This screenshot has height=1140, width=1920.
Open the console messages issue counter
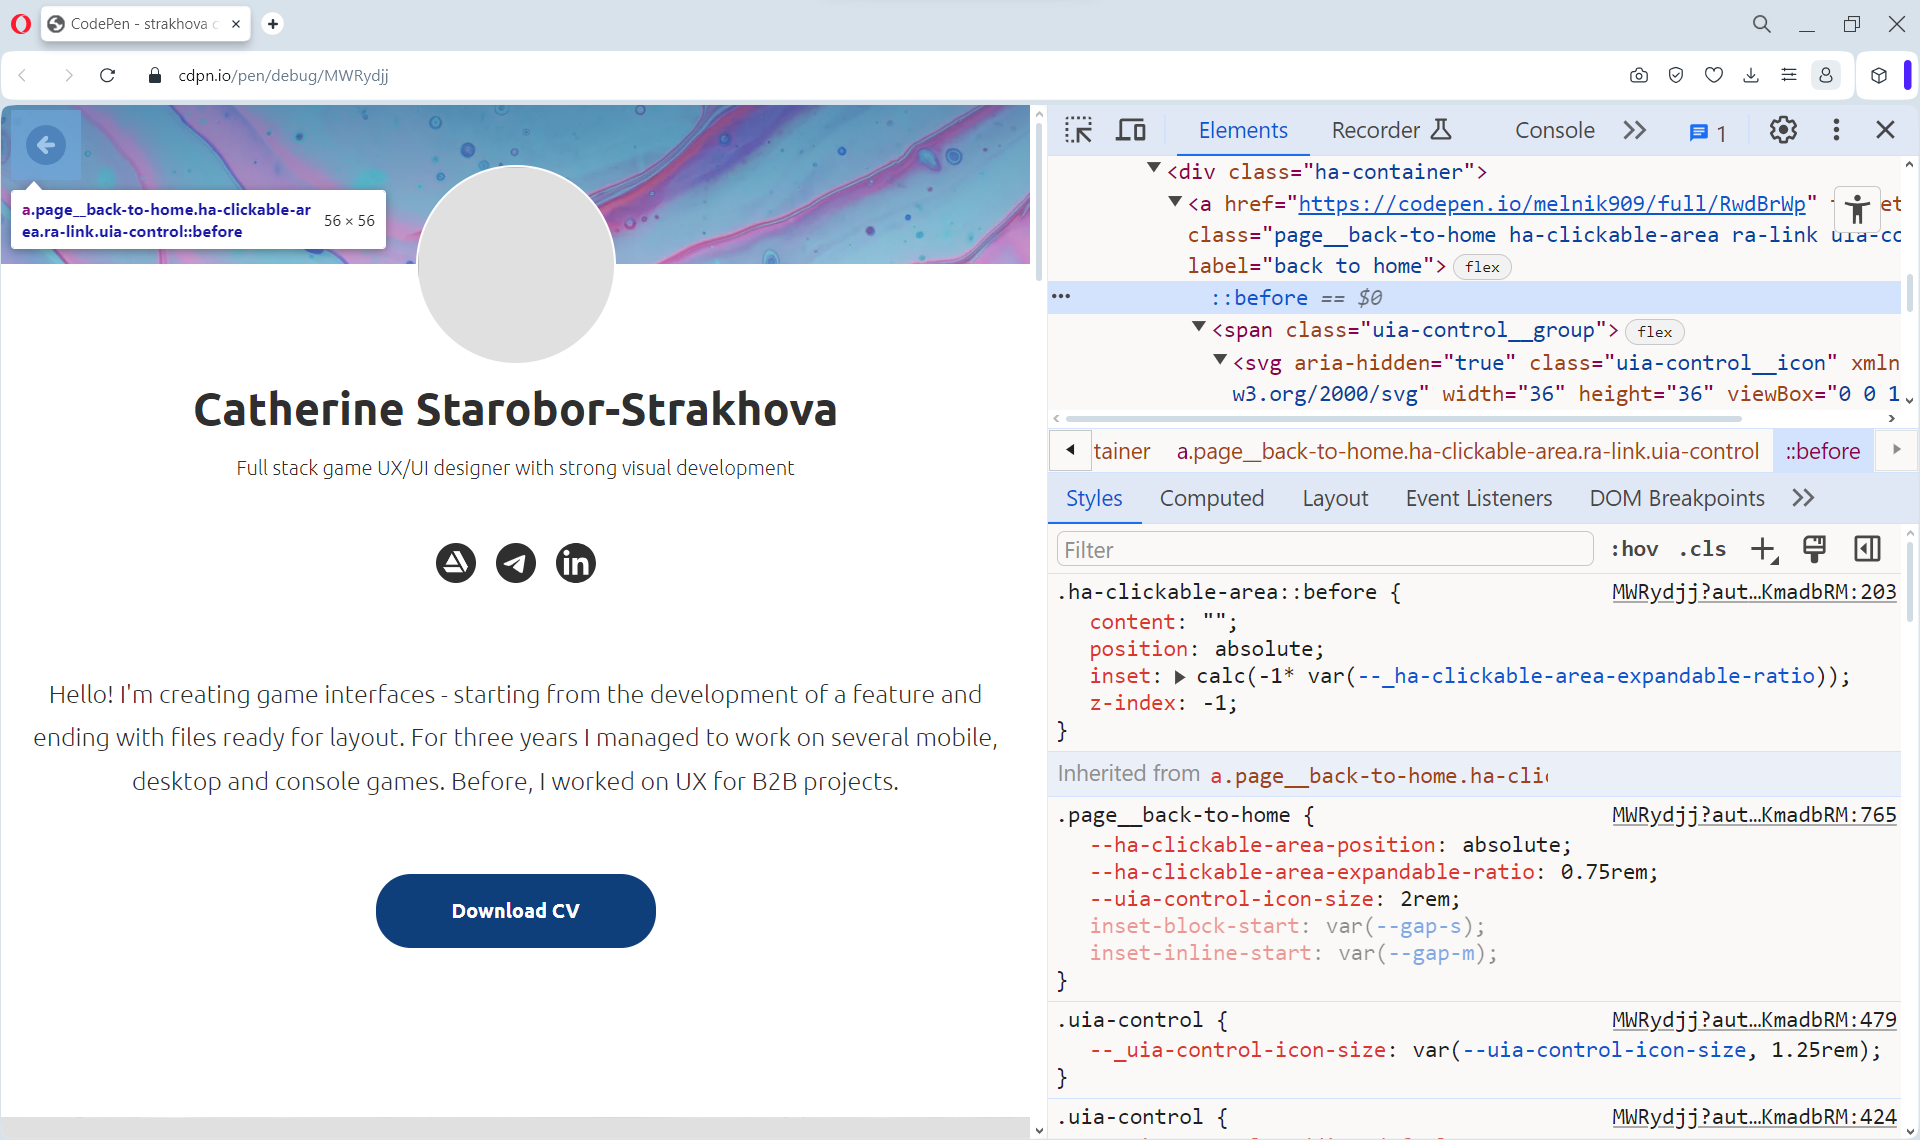click(1708, 132)
